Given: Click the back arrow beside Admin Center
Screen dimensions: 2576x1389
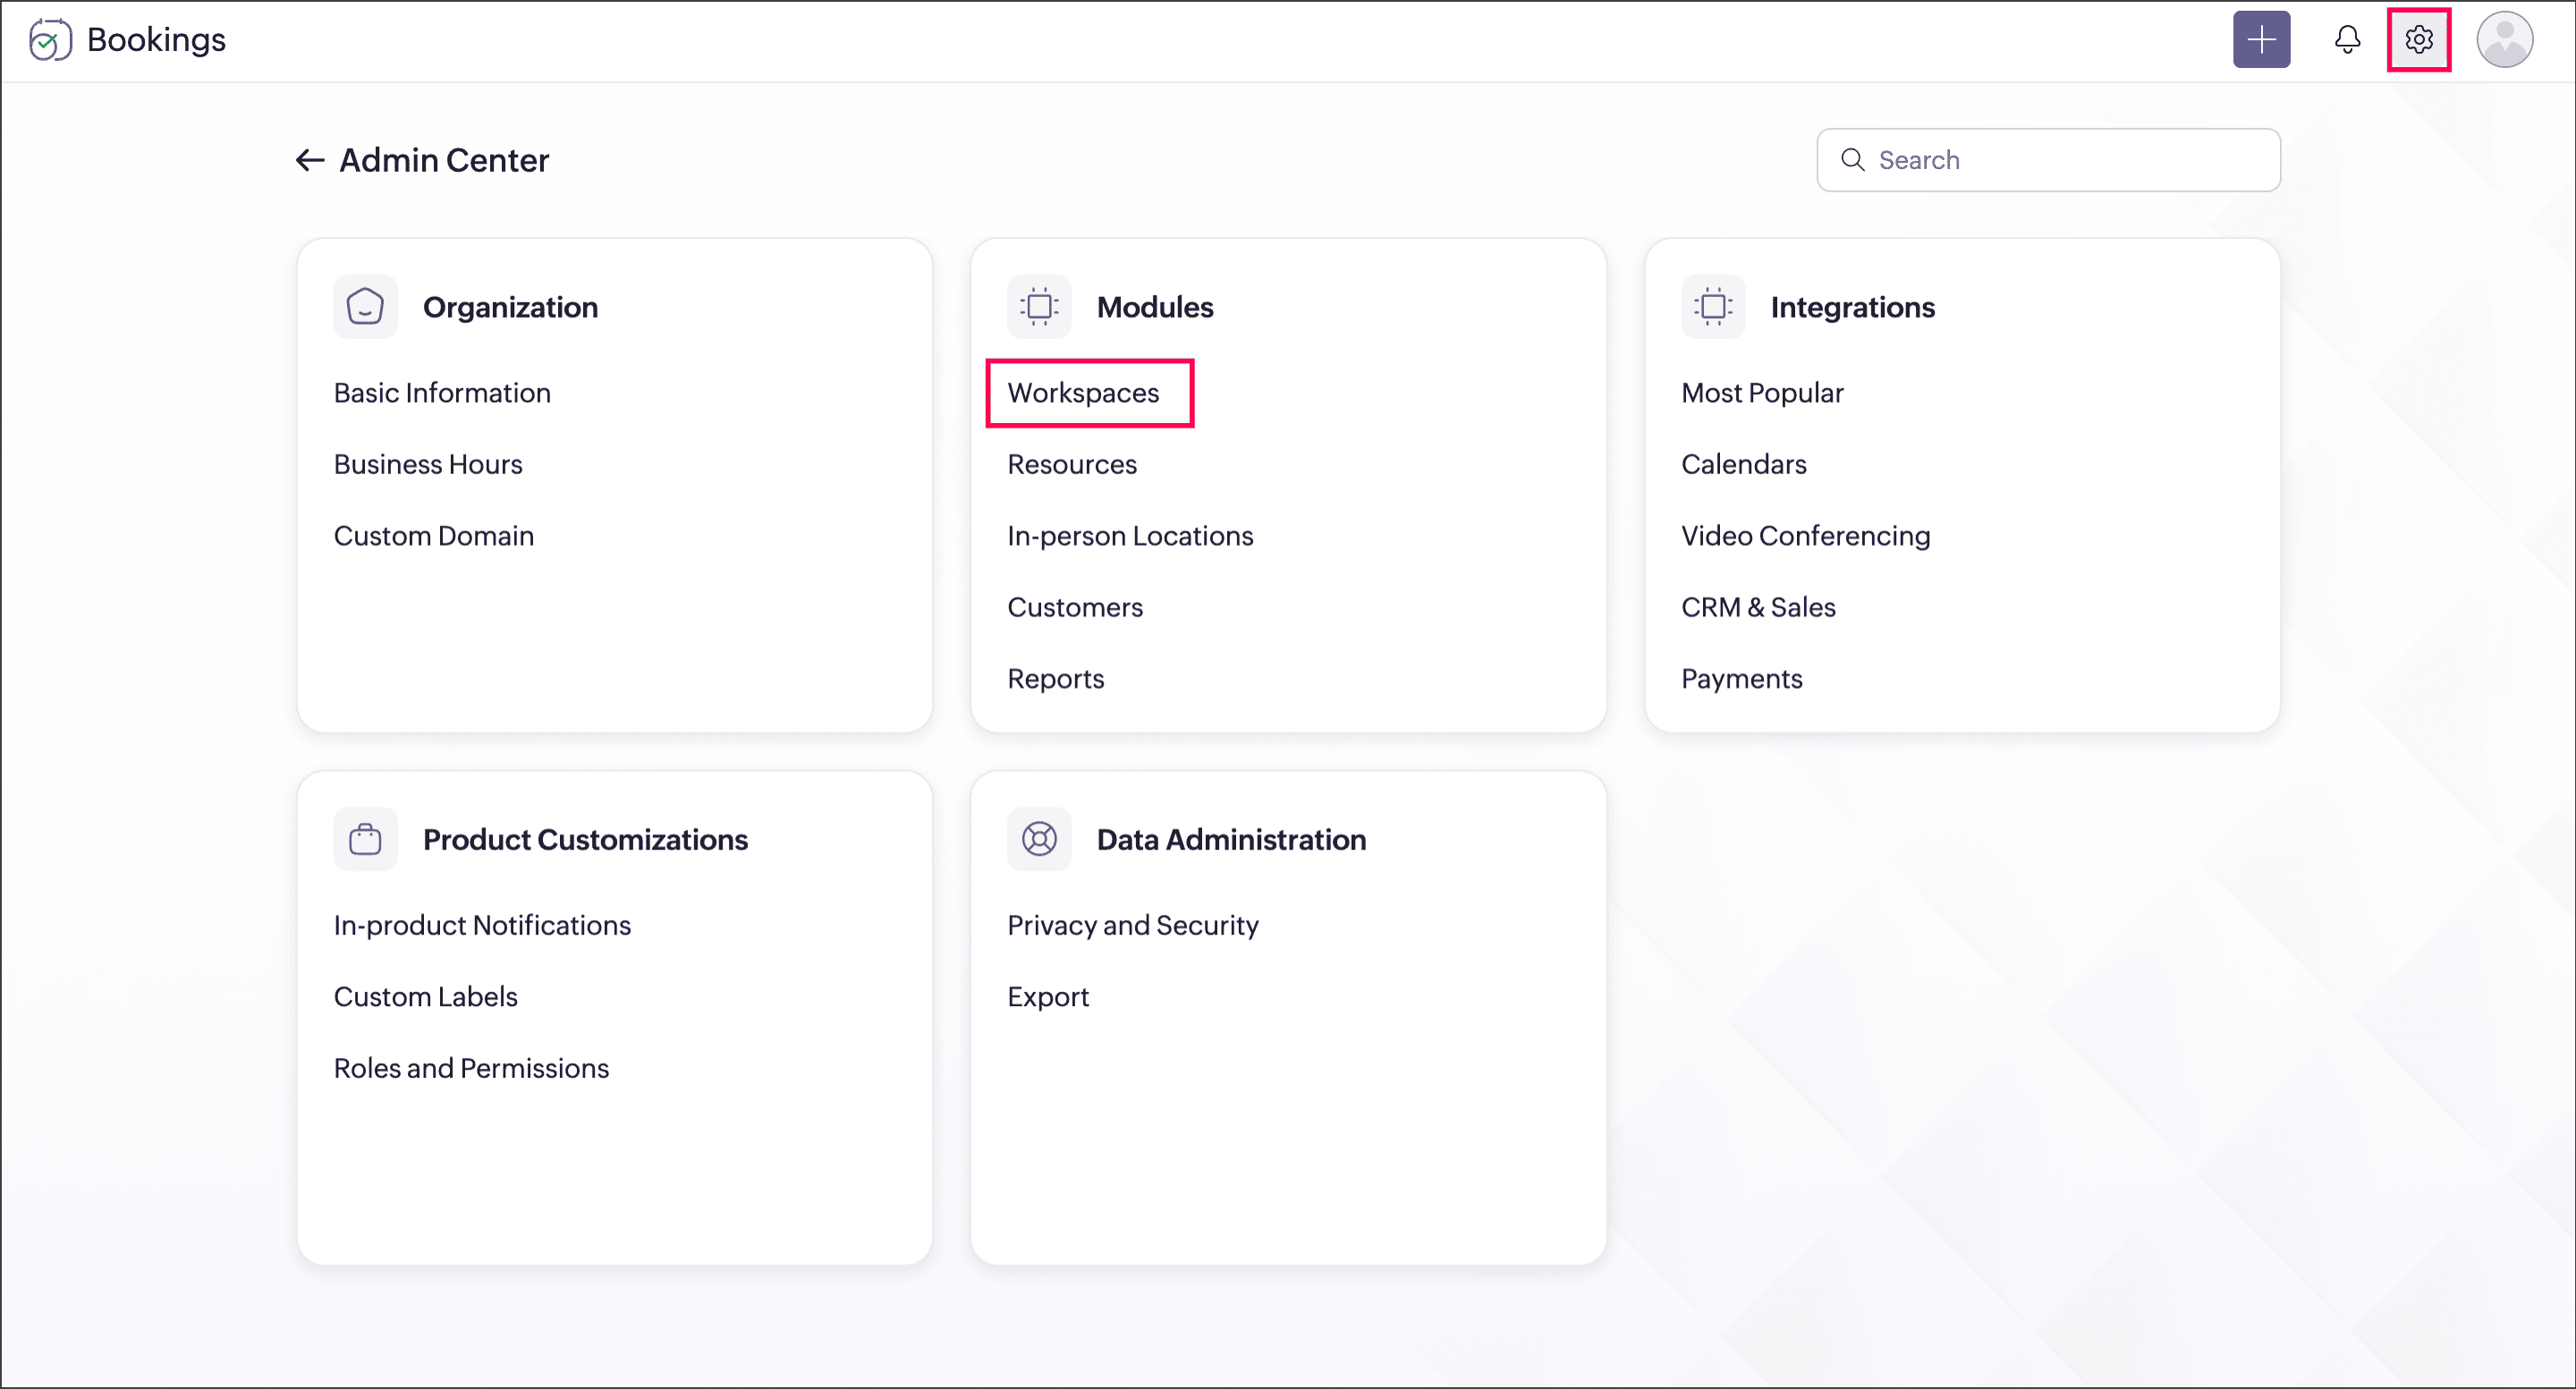Looking at the screenshot, I should tap(309, 160).
